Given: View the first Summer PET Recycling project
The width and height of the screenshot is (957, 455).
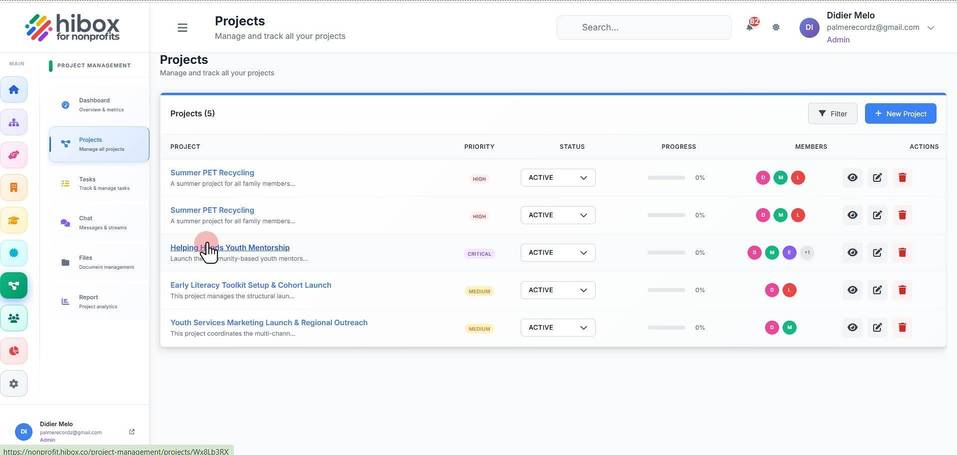Looking at the screenshot, I should pyautogui.click(x=853, y=178).
